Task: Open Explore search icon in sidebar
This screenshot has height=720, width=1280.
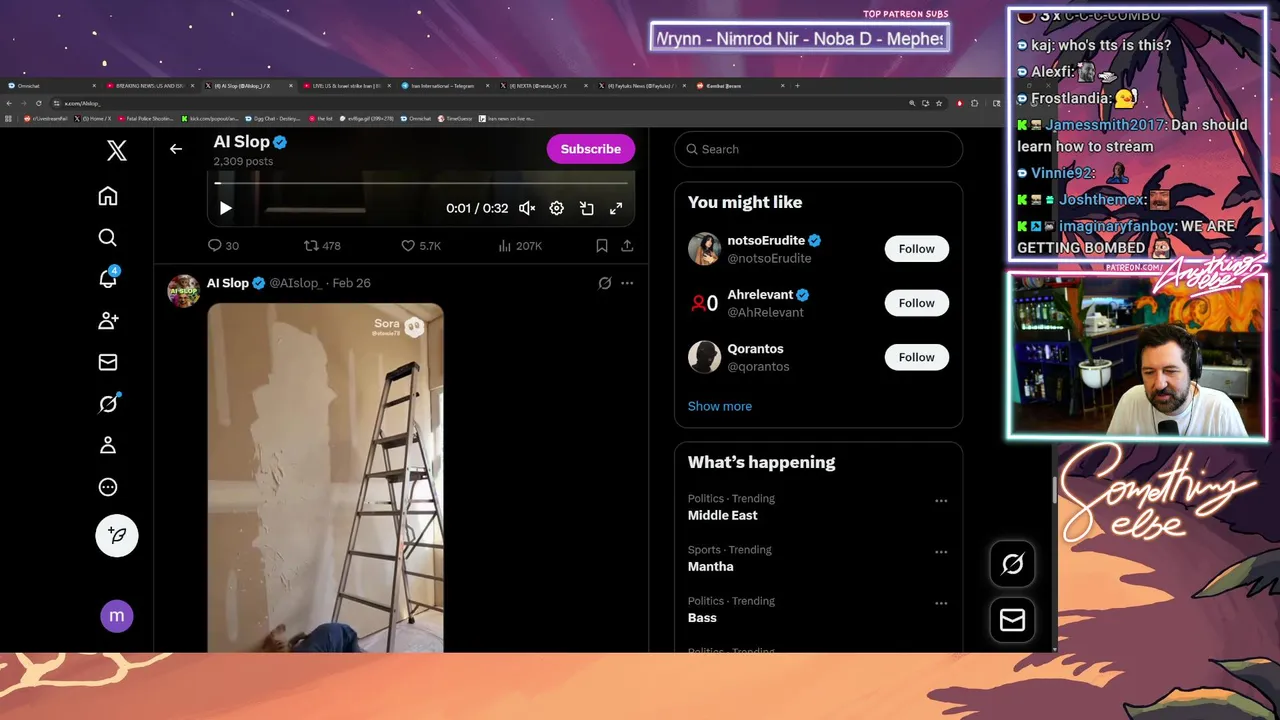Action: [x=108, y=237]
